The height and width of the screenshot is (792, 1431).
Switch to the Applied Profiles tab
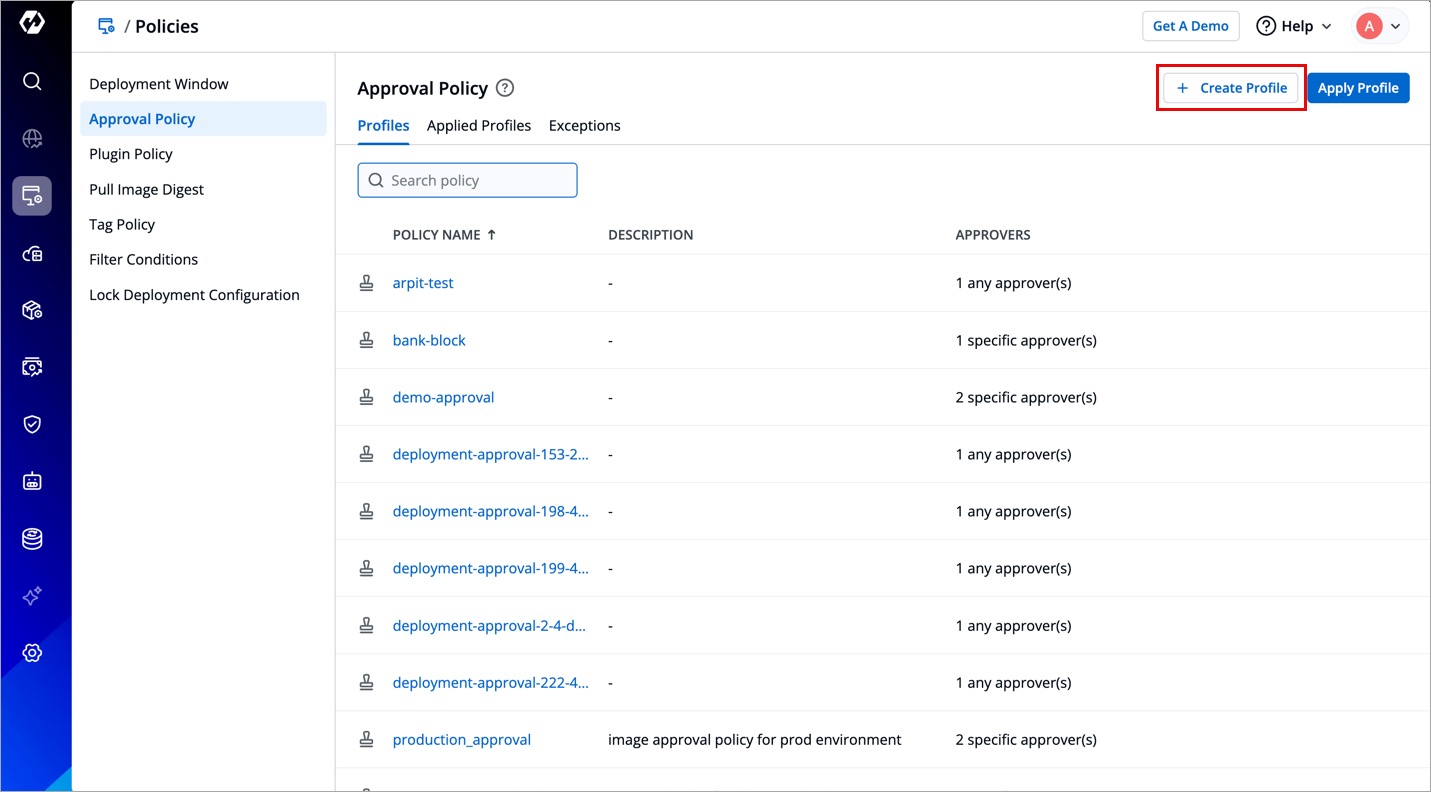tap(478, 126)
